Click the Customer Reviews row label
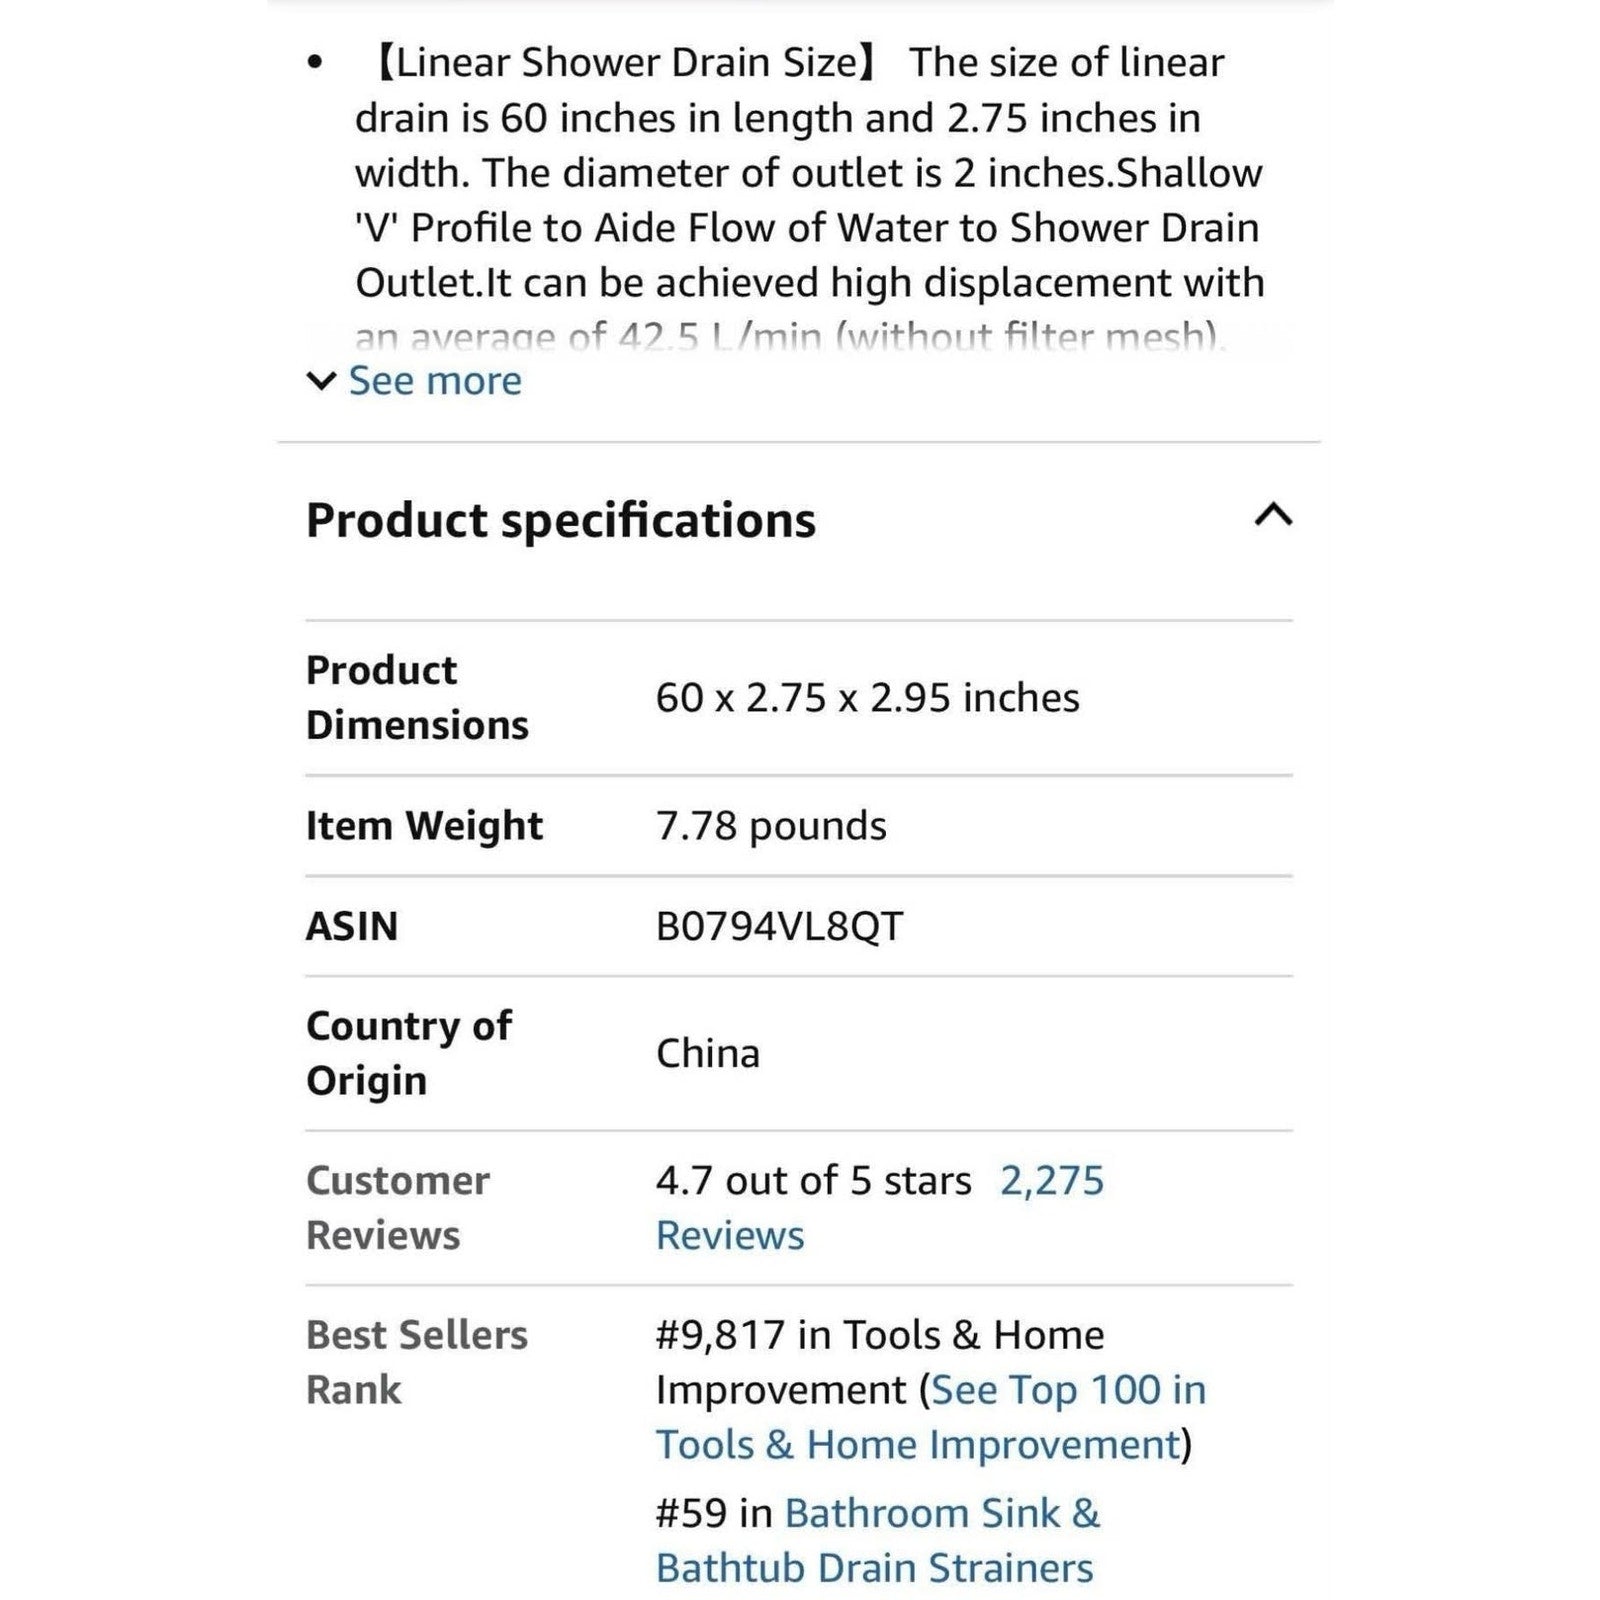Screen dimensions: 1600x1600 point(398,1208)
